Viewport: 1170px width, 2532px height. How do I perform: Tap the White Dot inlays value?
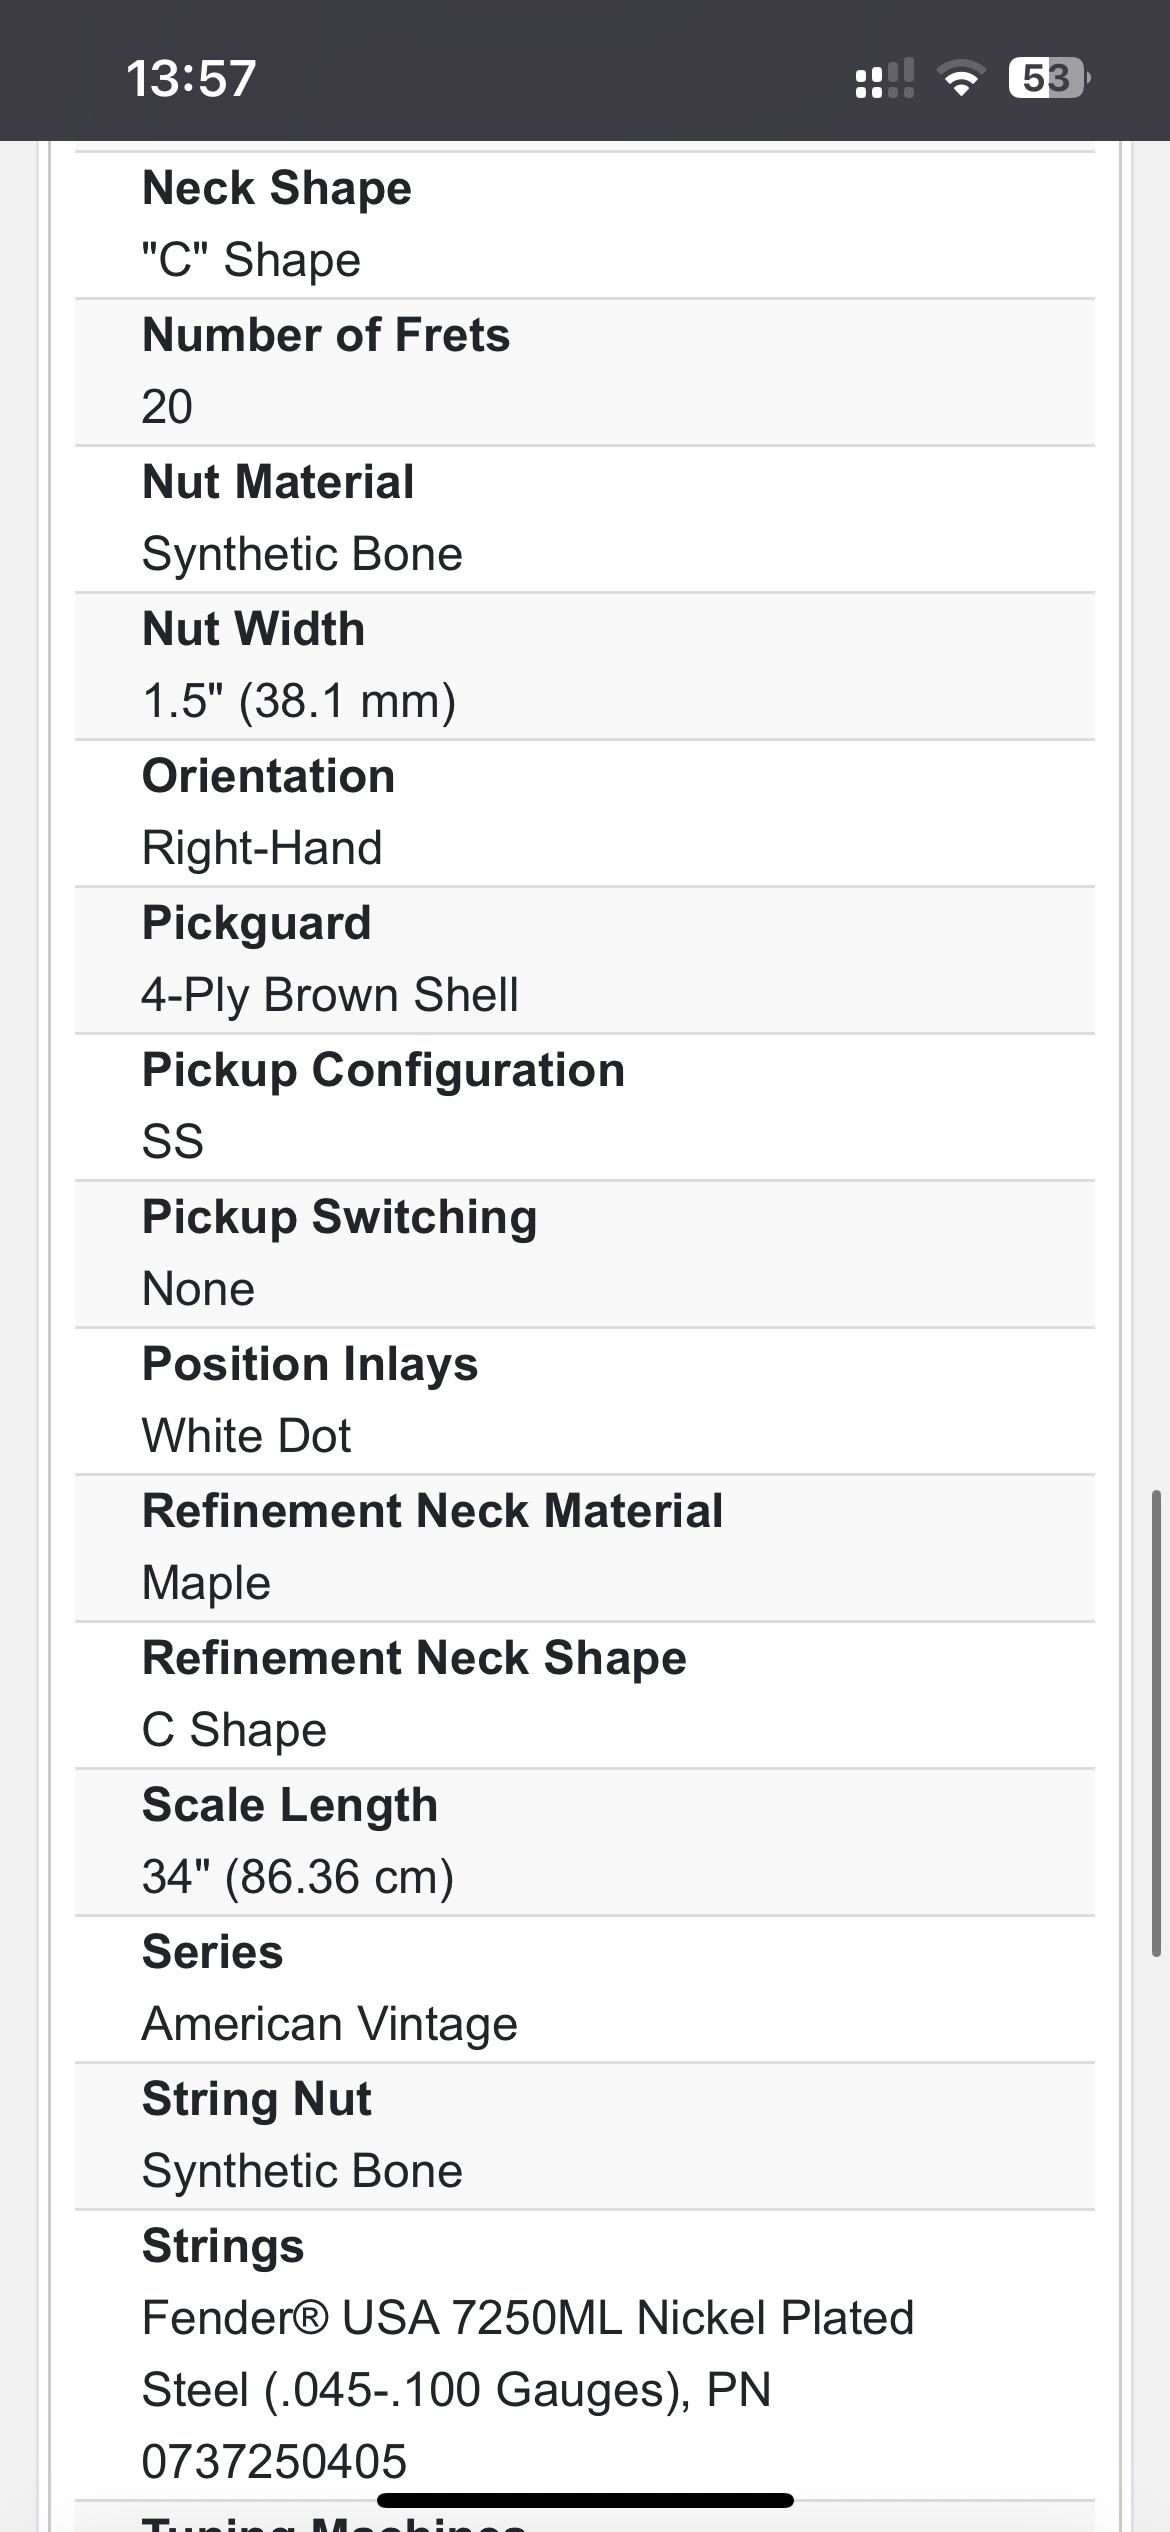246,1436
